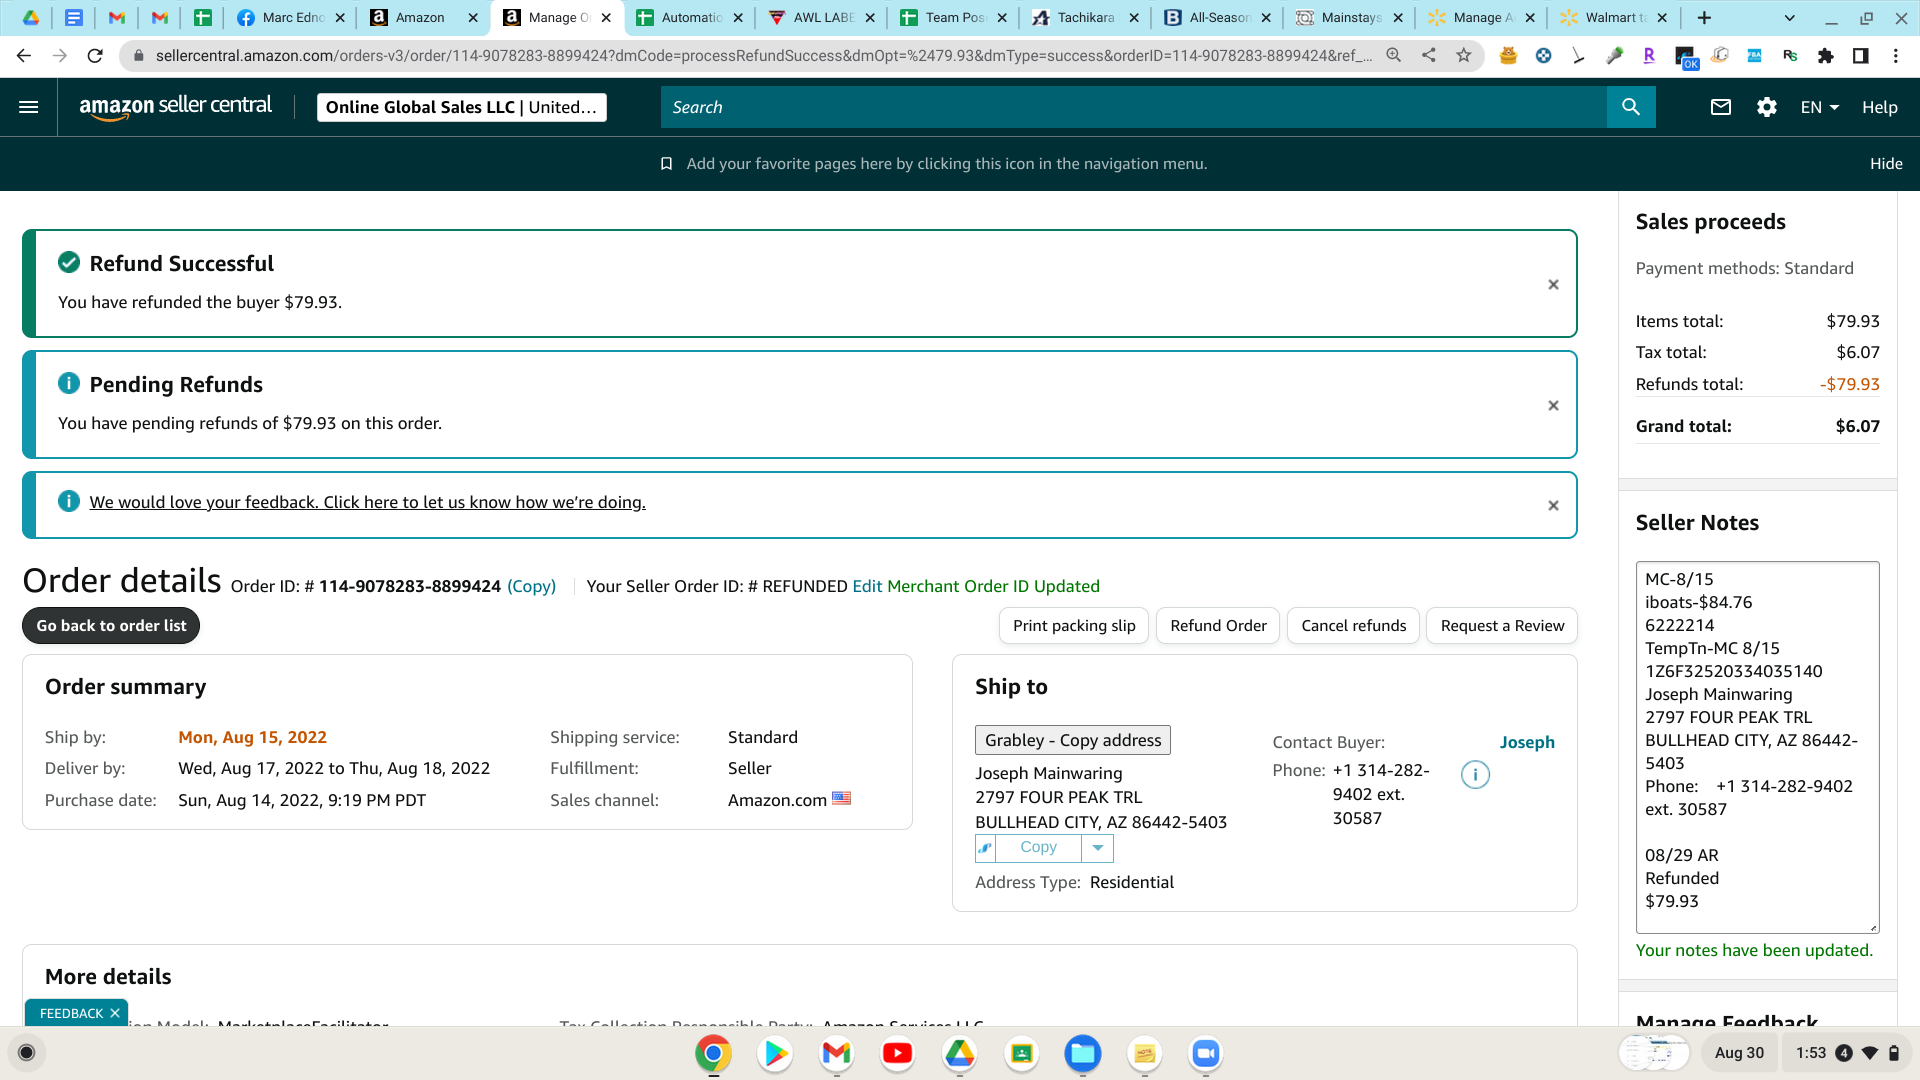The width and height of the screenshot is (1920, 1080).
Task: Open the system status tray clock
Action: click(x=1848, y=1053)
